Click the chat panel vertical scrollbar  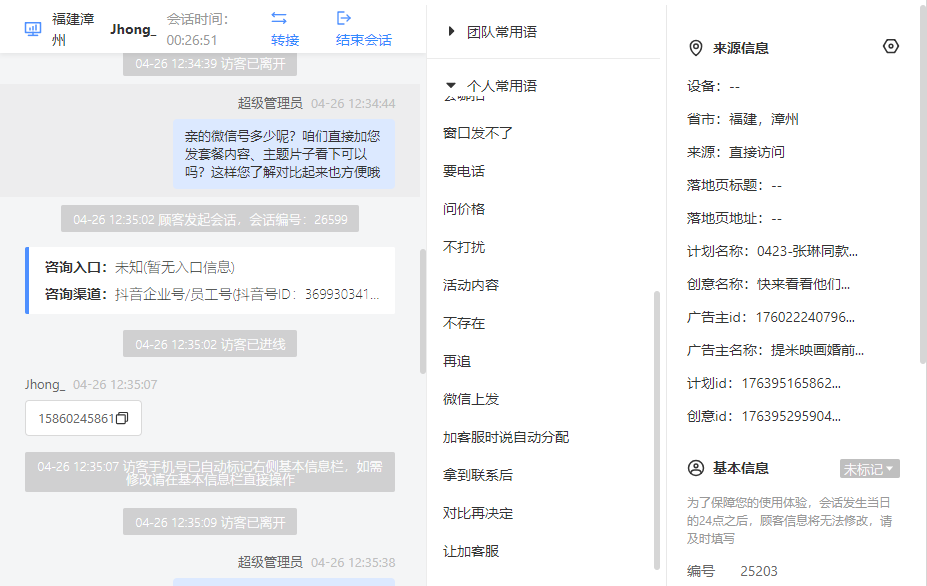click(x=423, y=312)
